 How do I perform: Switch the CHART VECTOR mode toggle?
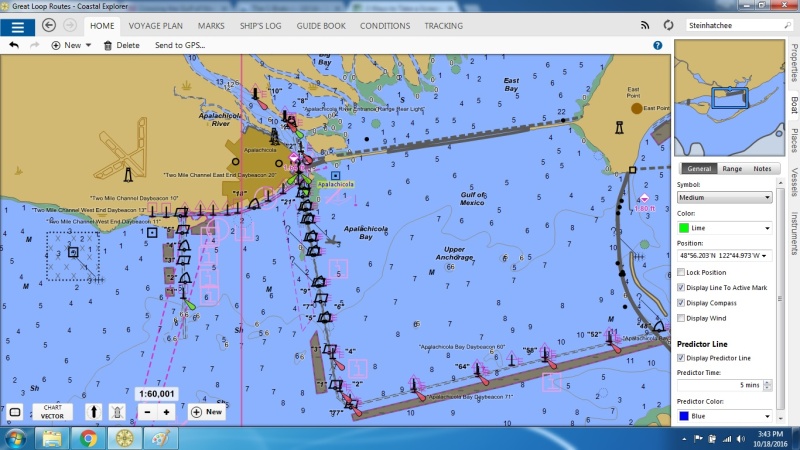[x=52, y=412]
